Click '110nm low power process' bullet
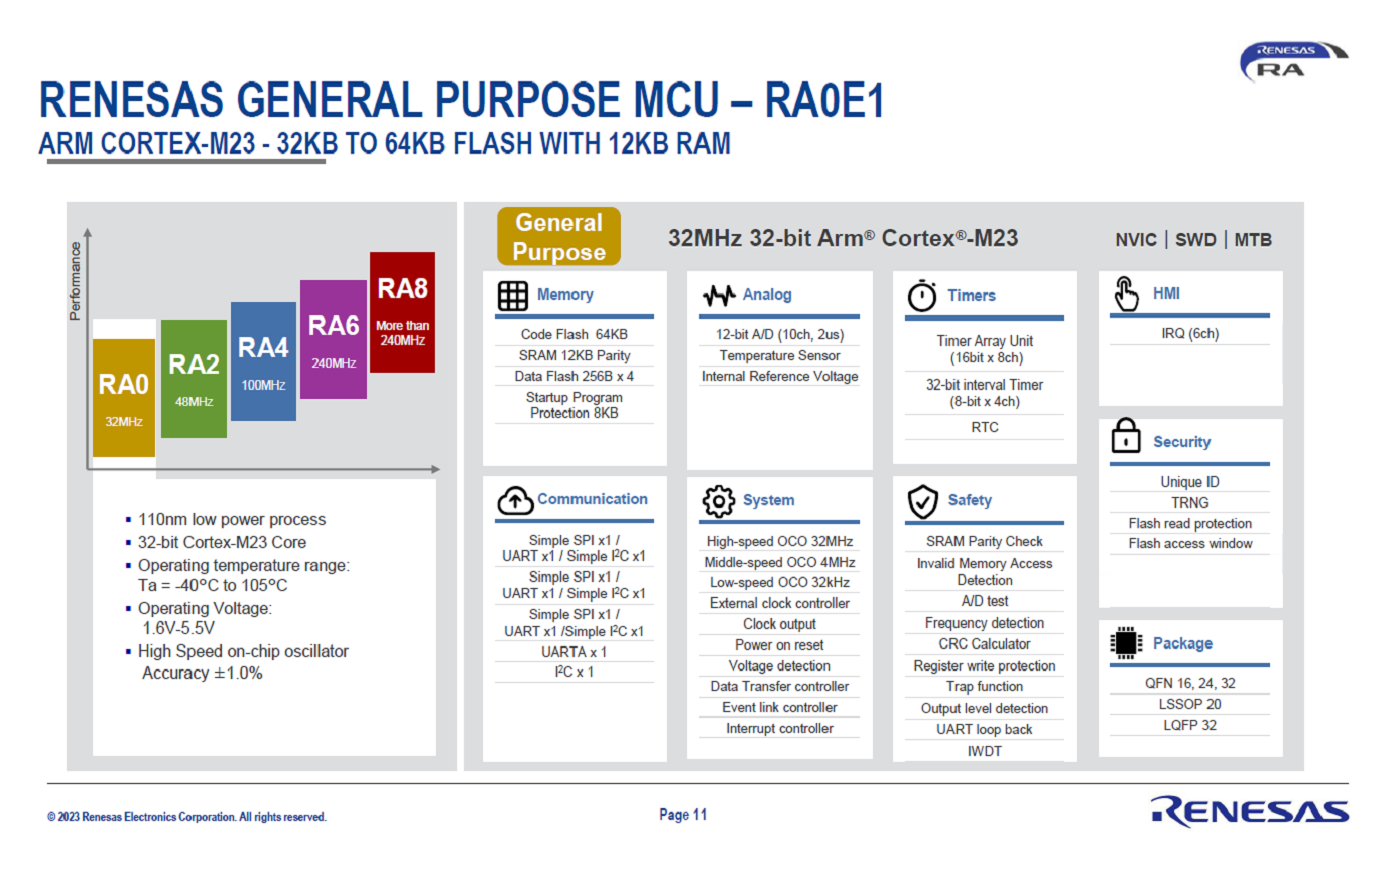The width and height of the screenshot is (1400, 870). click(232, 519)
